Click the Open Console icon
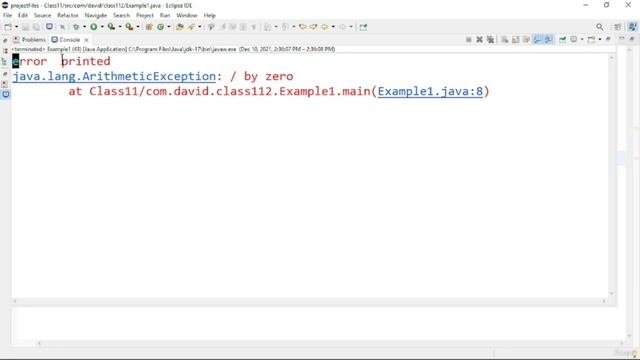640x360 pixels. point(591,40)
